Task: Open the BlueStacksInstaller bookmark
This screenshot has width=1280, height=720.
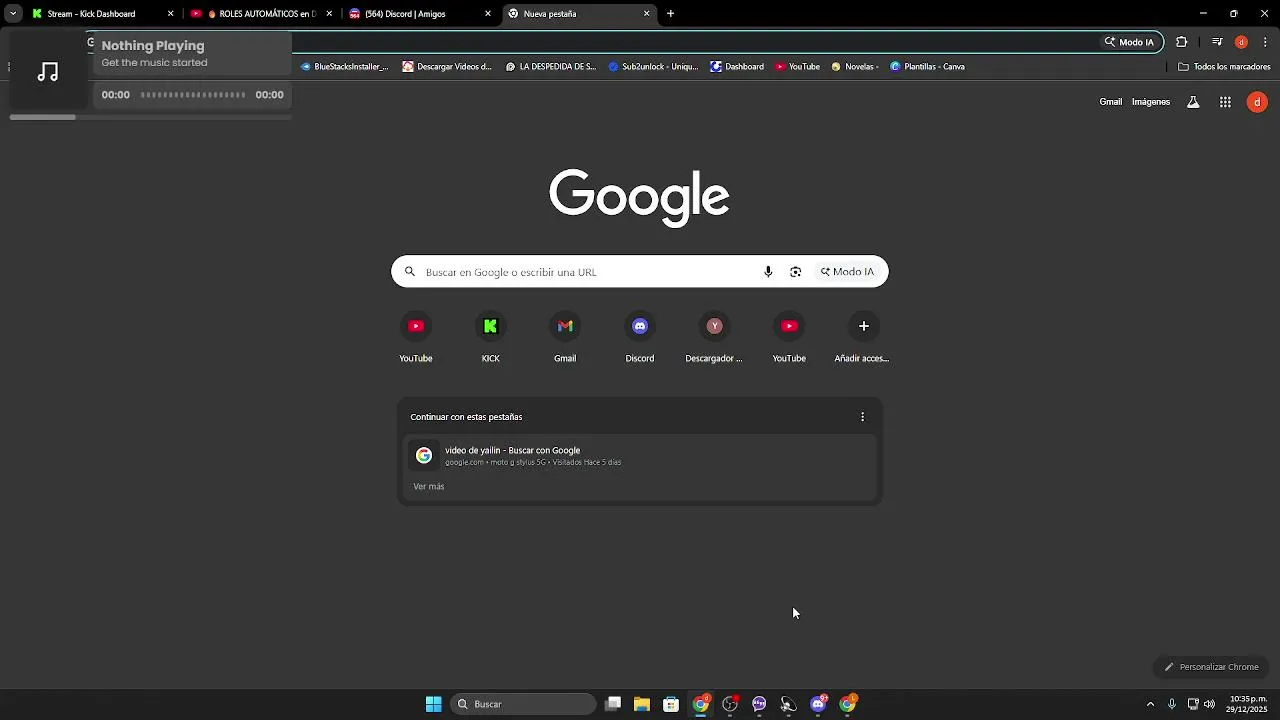Action: click(x=344, y=67)
